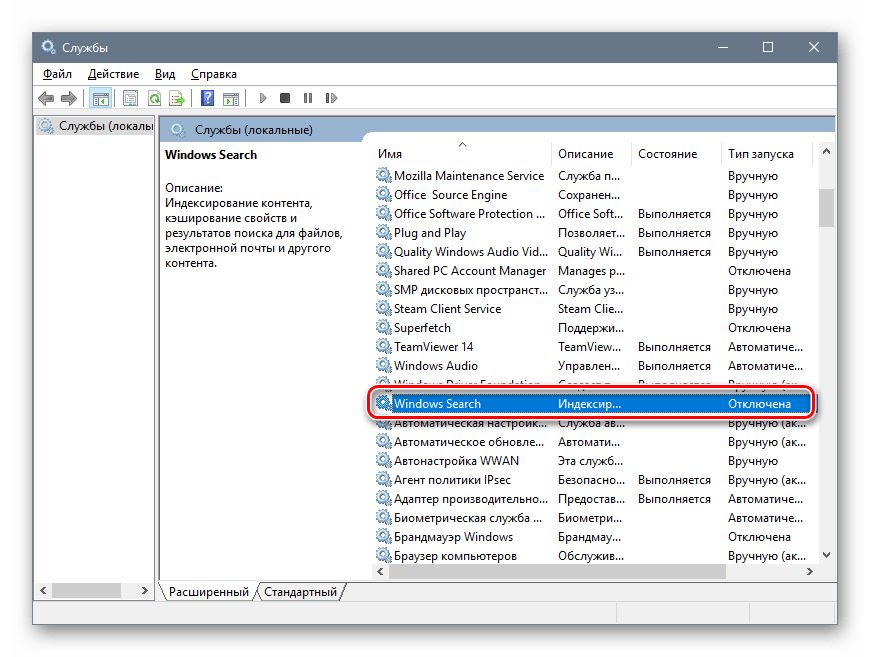Click the Forward arrow toolbar icon

tap(69, 98)
